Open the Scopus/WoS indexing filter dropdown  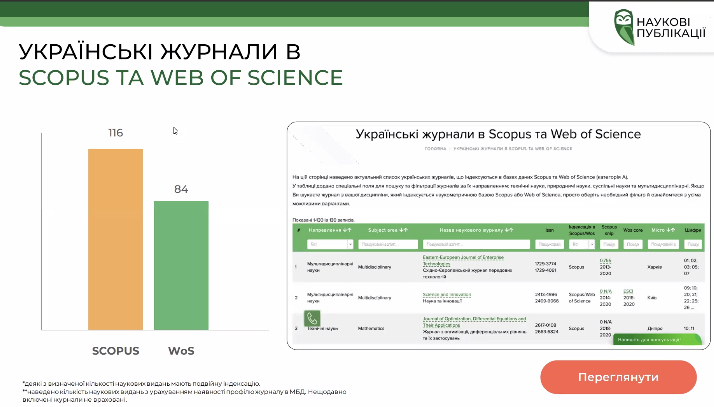[580, 243]
